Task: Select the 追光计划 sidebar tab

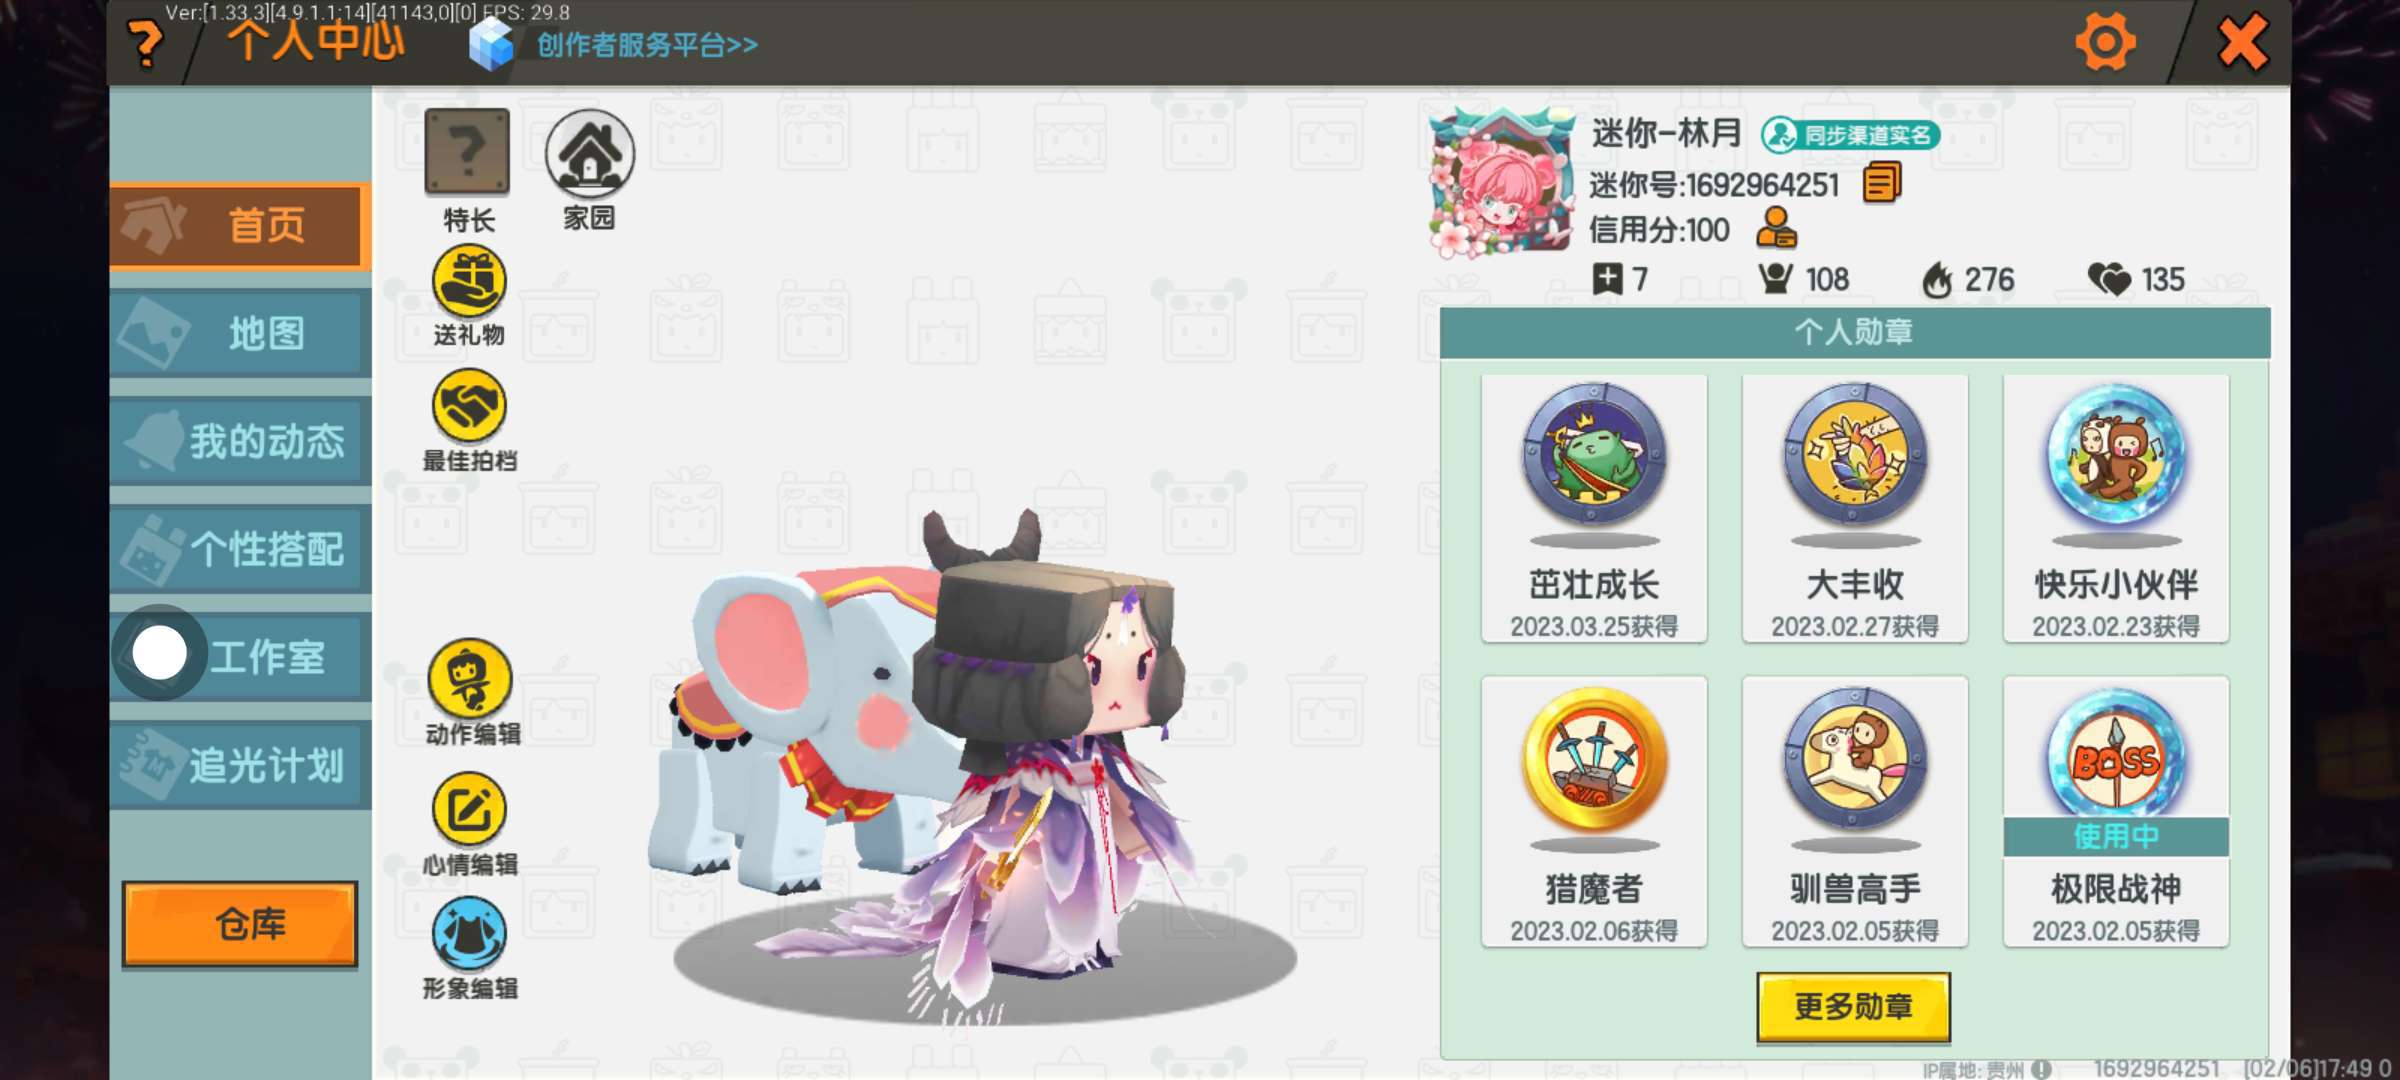Action: (240, 765)
